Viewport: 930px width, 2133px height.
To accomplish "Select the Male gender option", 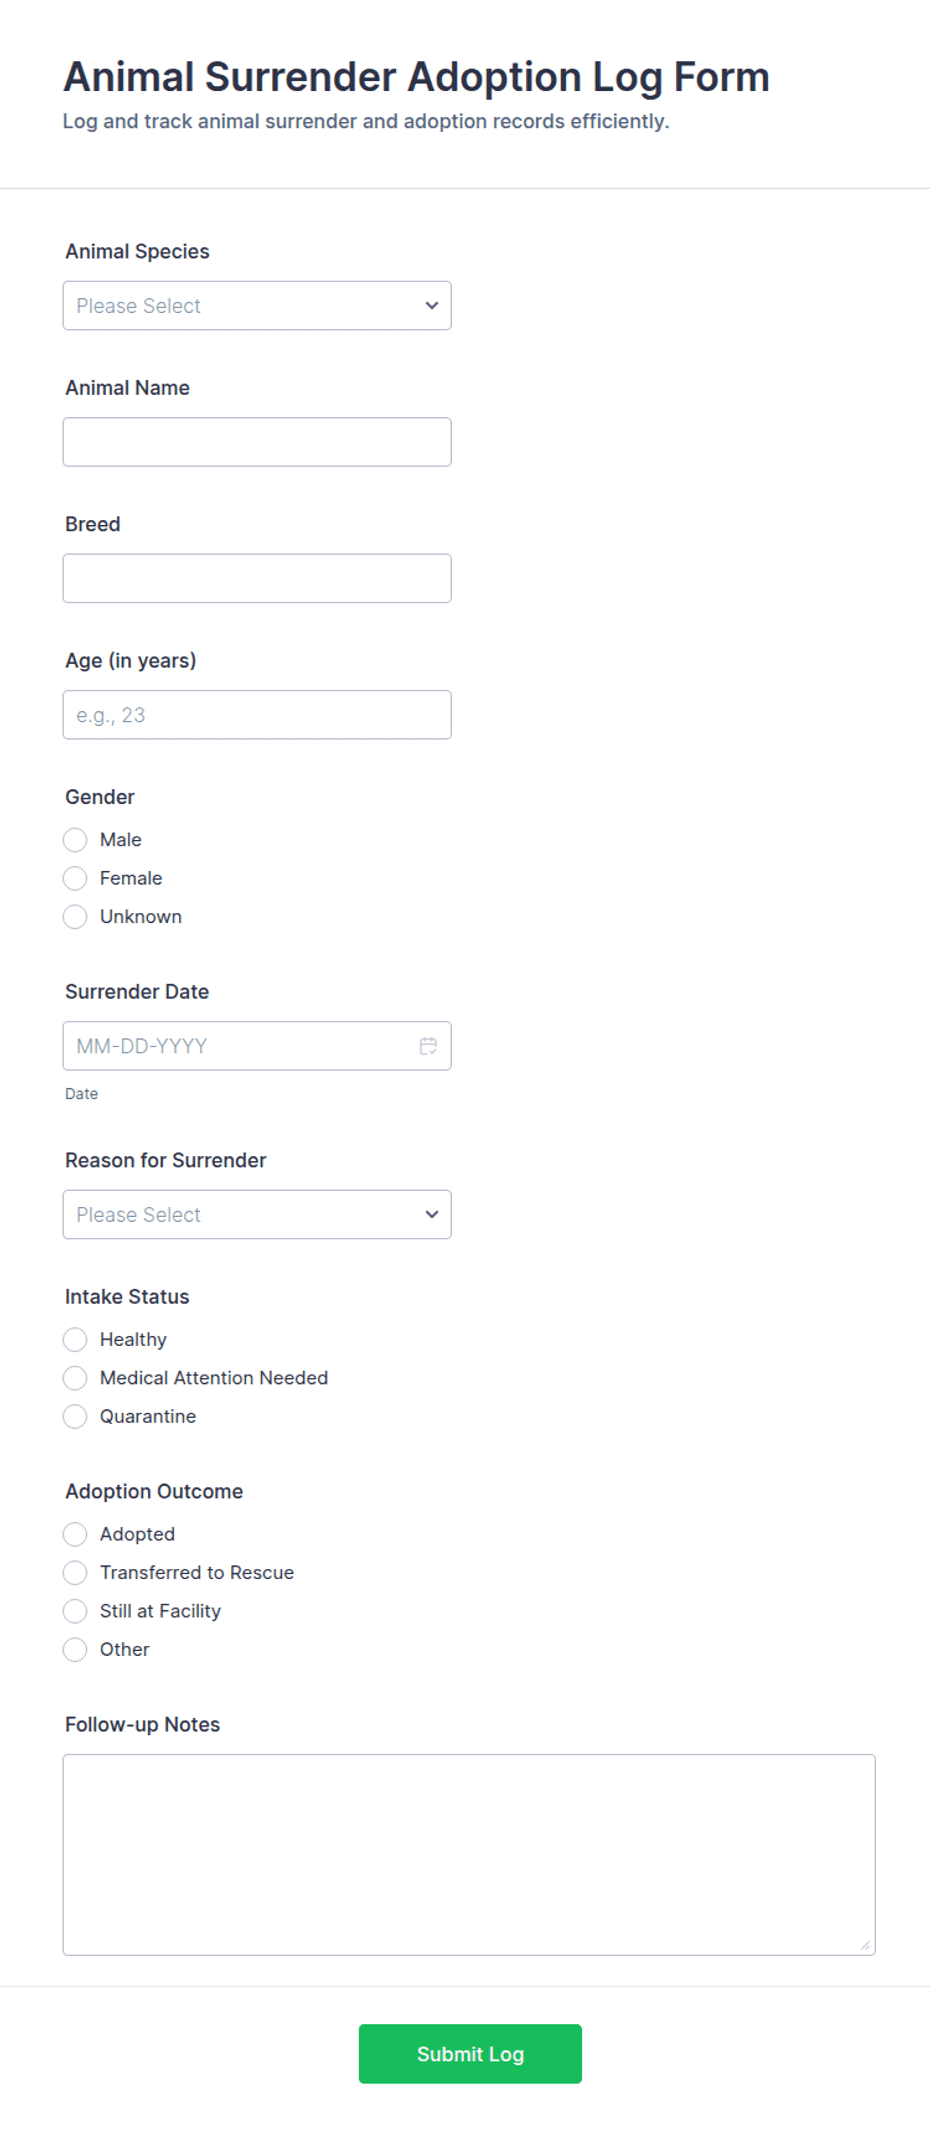I will click(x=75, y=840).
